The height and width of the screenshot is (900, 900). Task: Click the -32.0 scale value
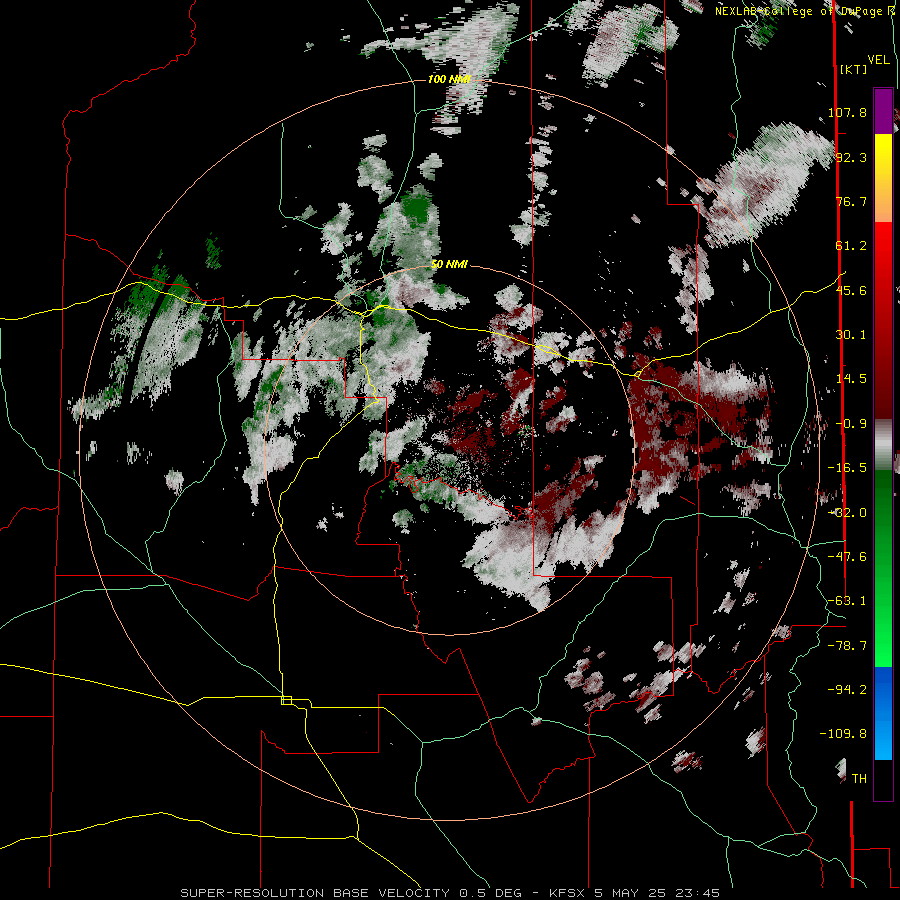pyautogui.click(x=847, y=513)
